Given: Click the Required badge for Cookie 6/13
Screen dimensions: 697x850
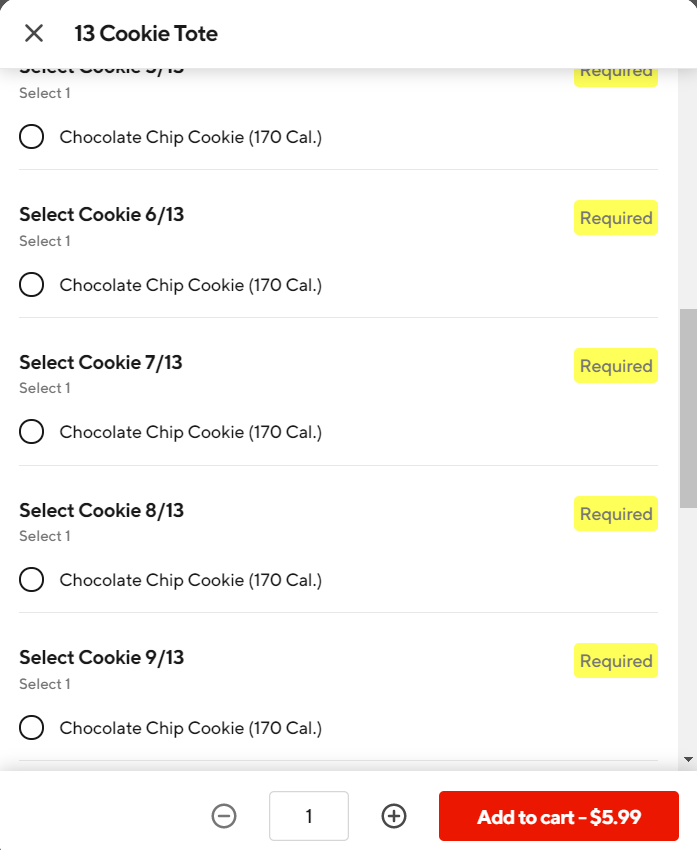Looking at the screenshot, I should [616, 218].
